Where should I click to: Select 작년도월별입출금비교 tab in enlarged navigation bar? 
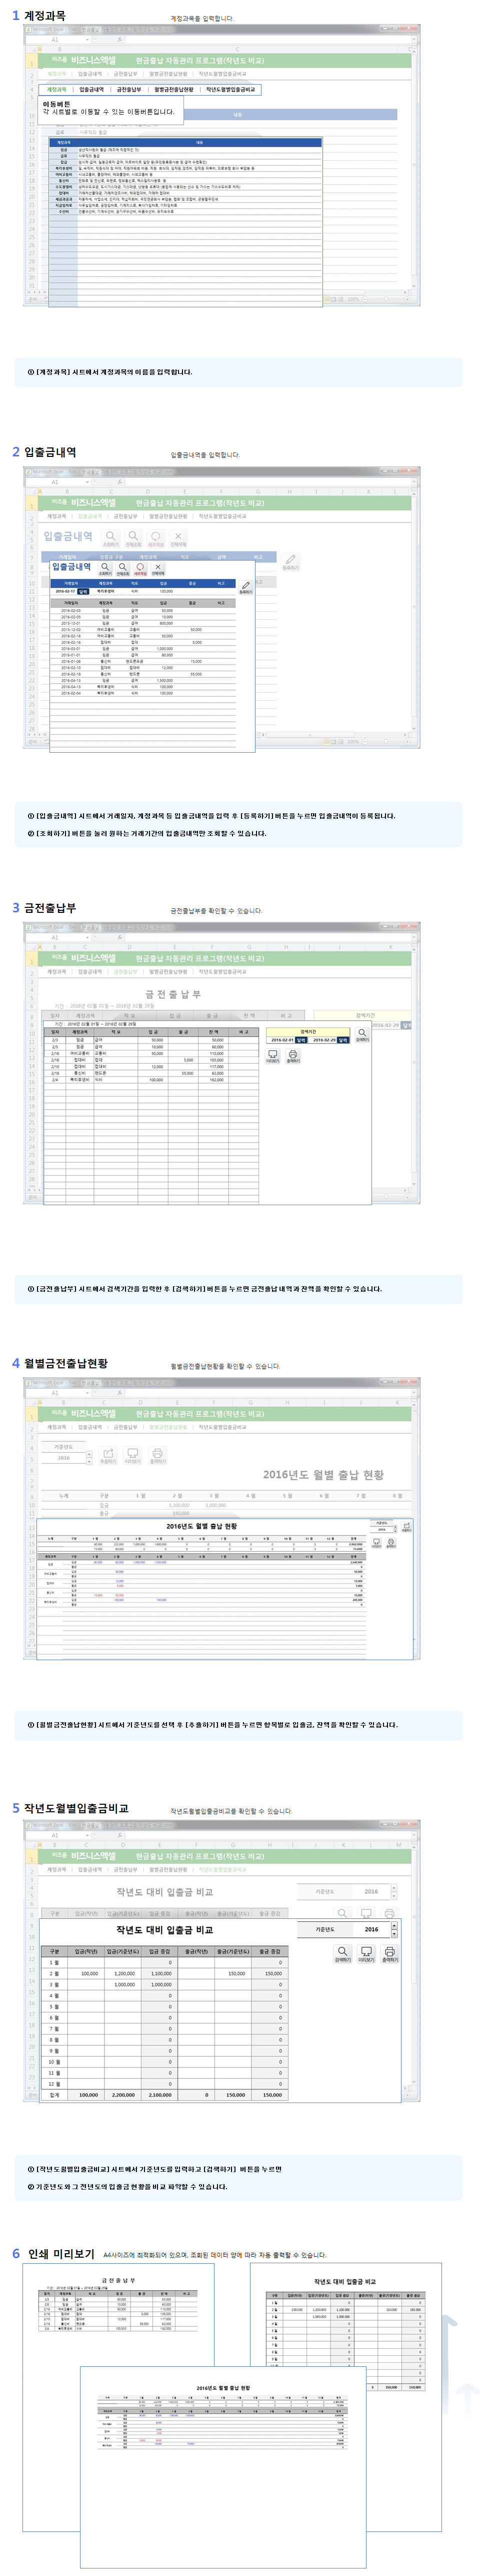click(x=230, y=89)
